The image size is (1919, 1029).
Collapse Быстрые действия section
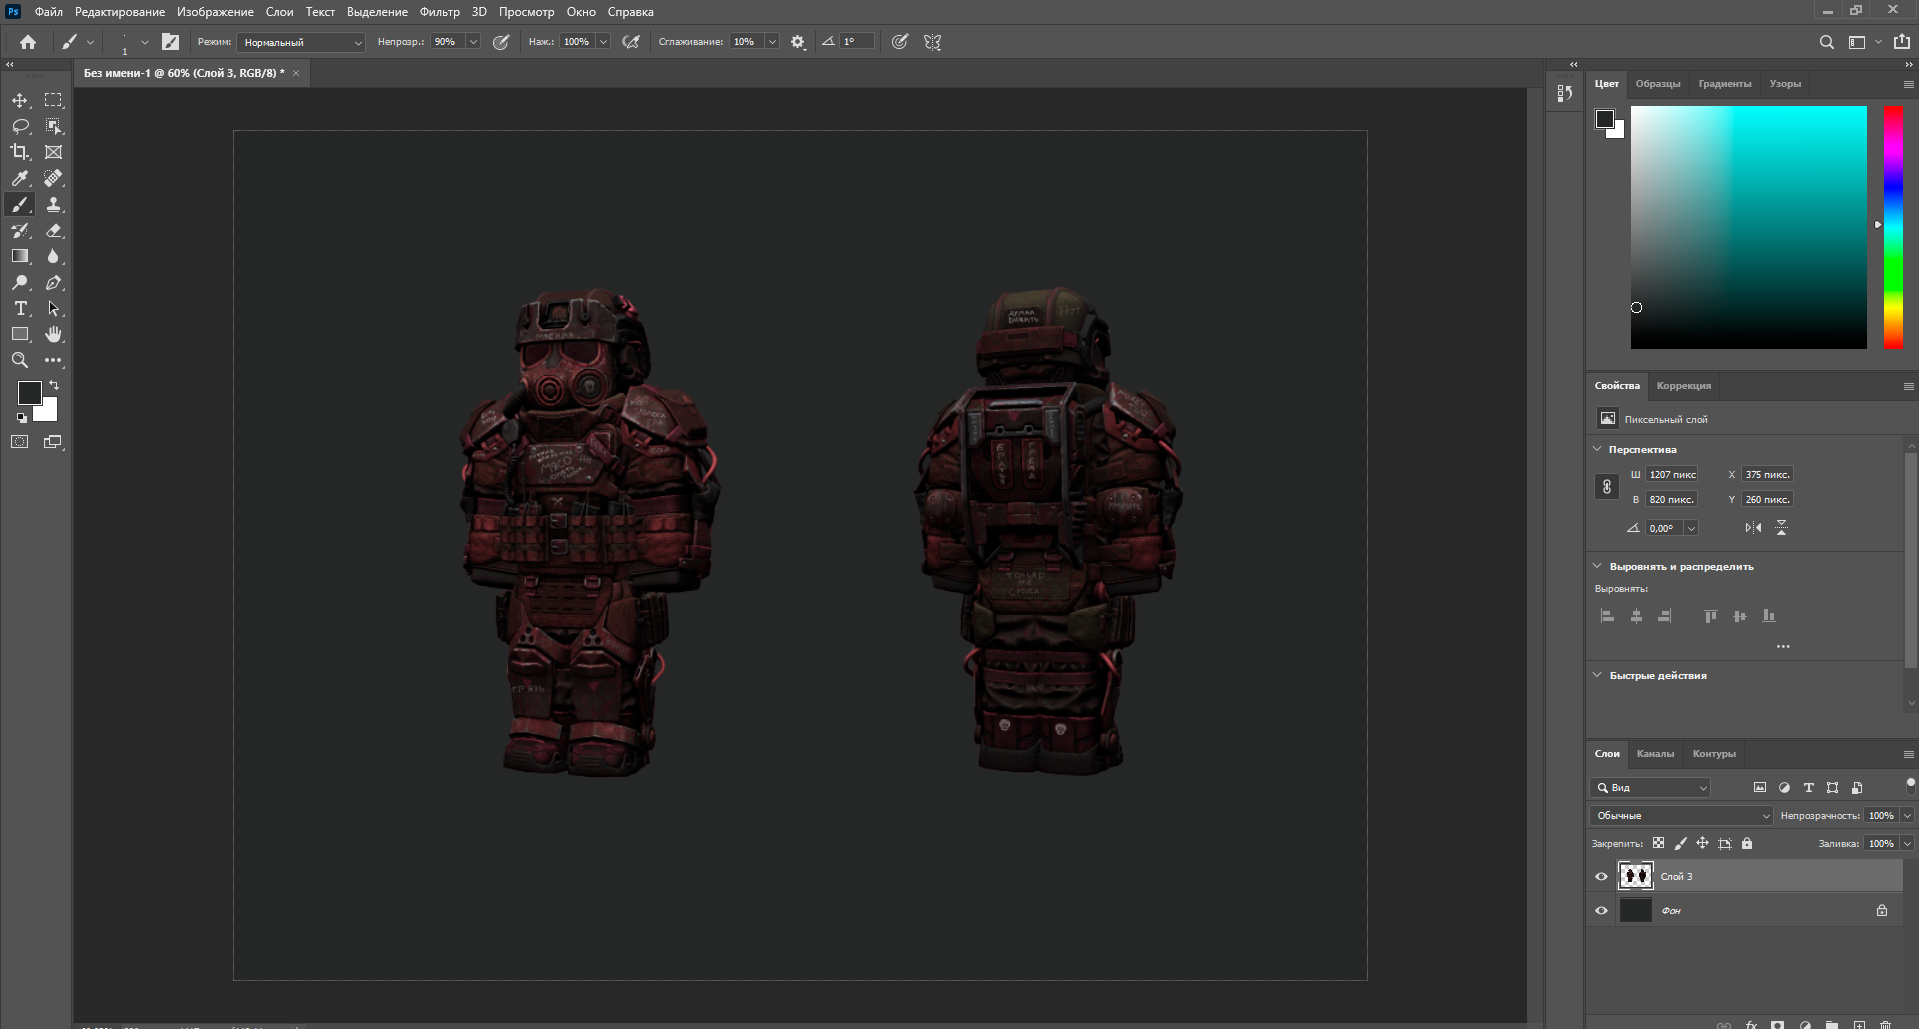point(1597,675)
